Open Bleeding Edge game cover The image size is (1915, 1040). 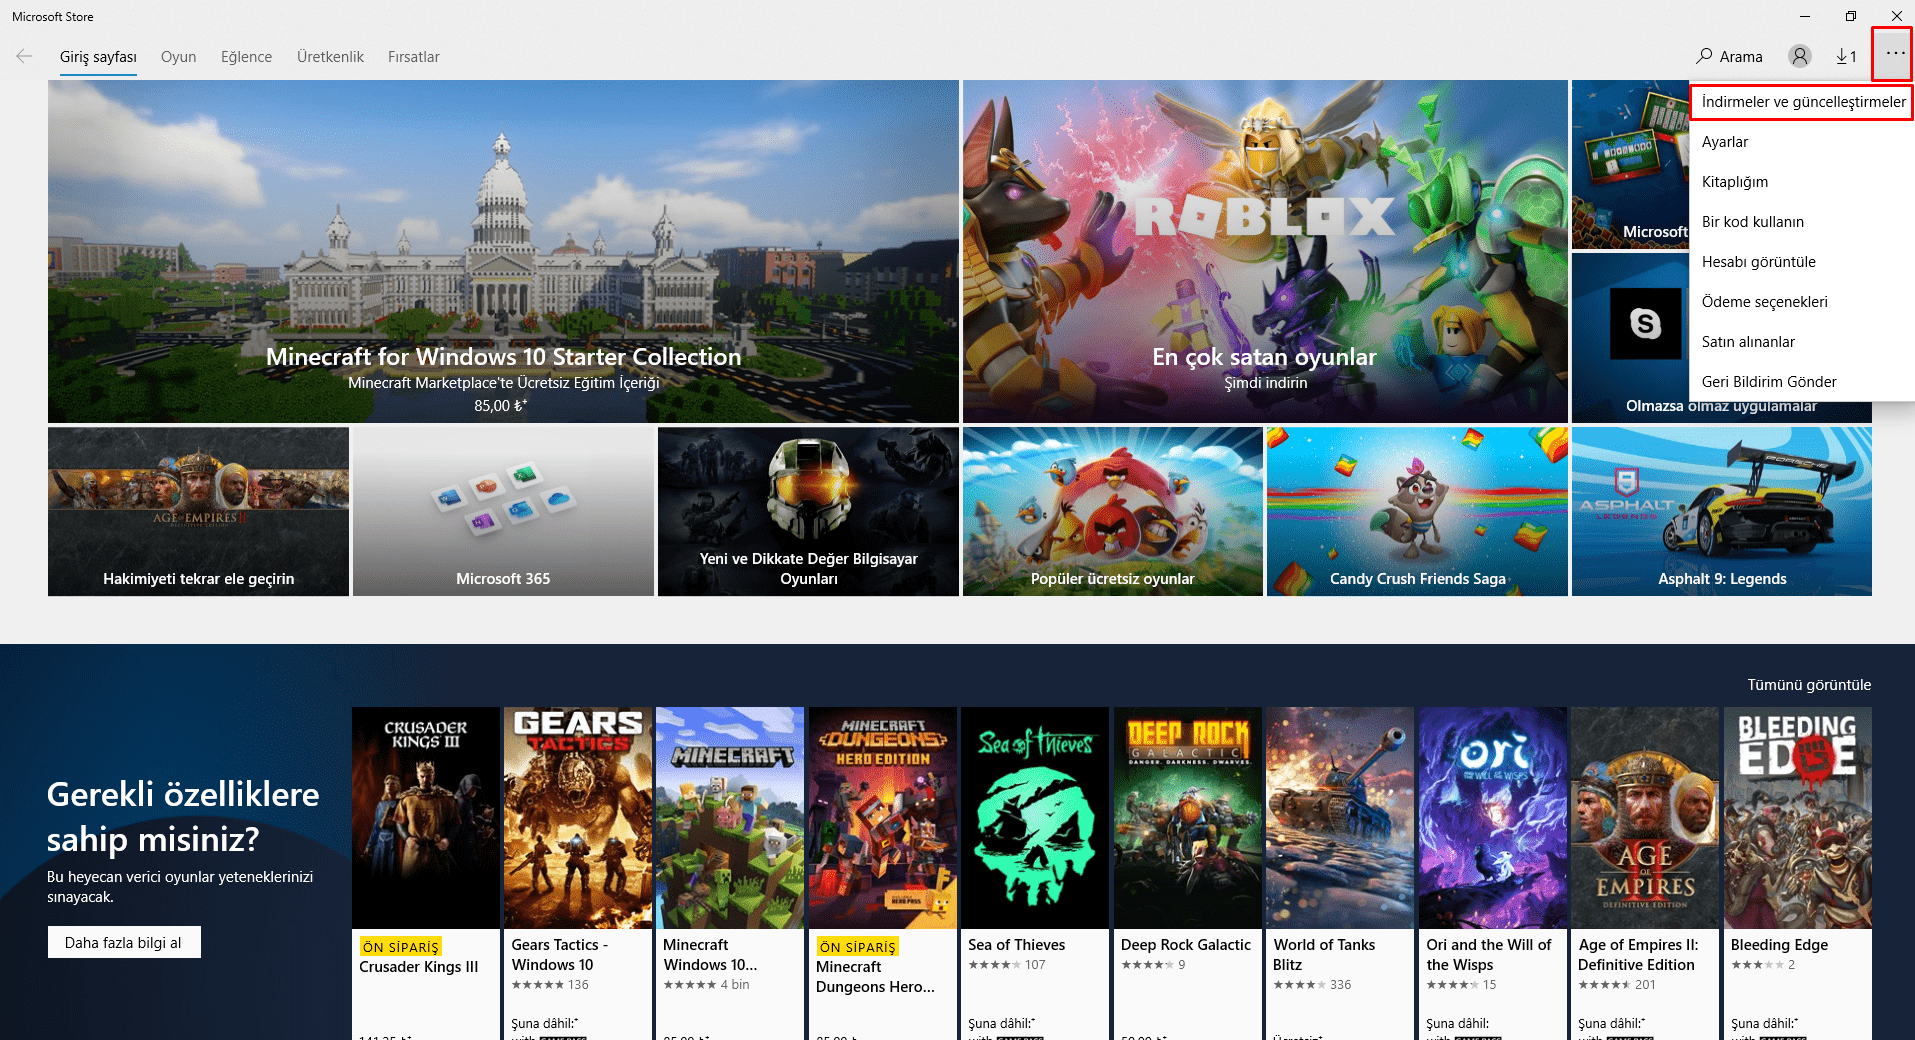[1798, 818]
